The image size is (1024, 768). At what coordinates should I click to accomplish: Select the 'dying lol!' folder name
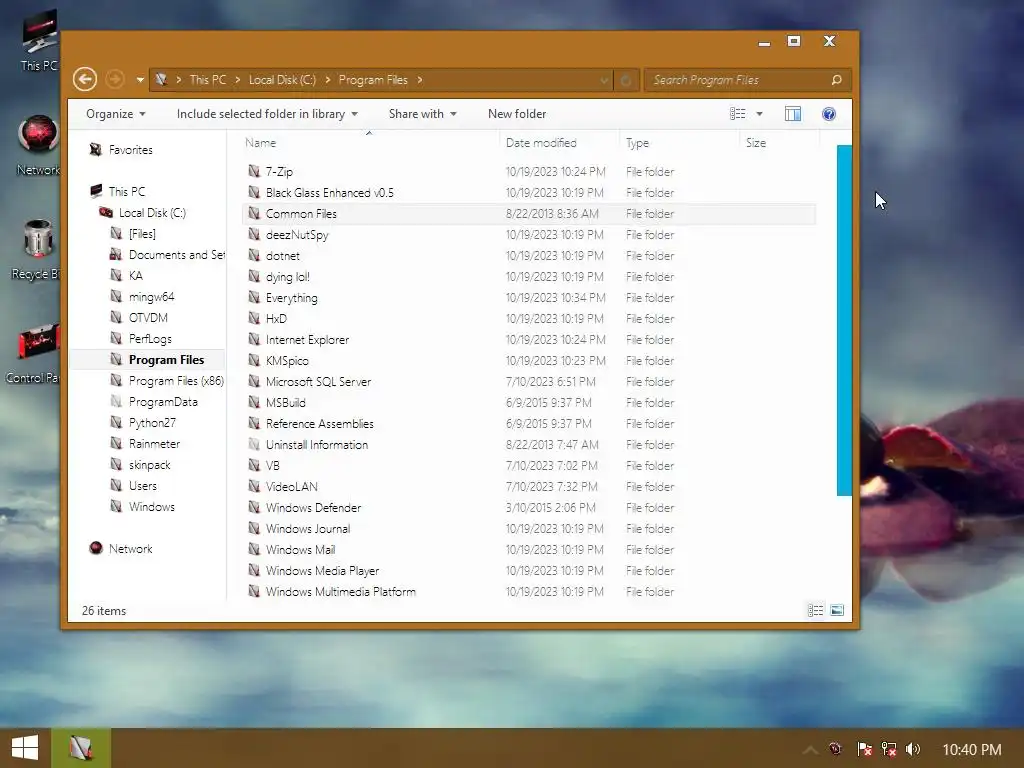(x=287, y=277)
